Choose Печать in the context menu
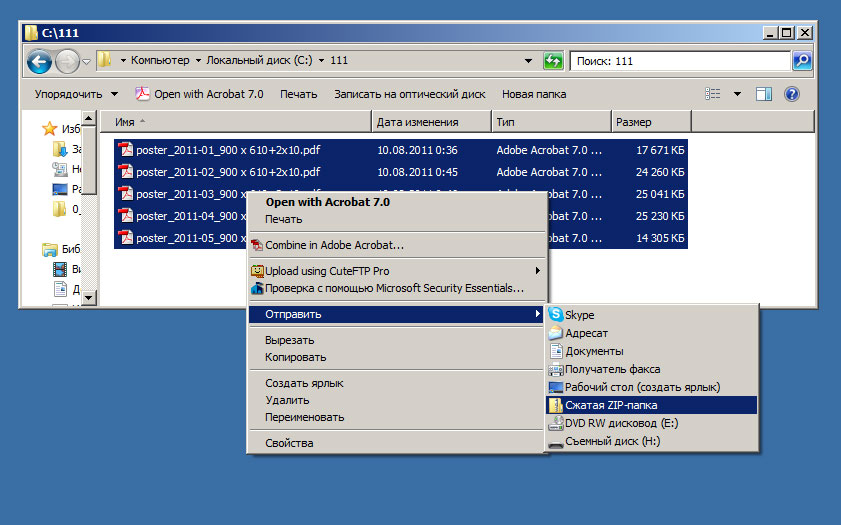841x525 pixels. click(396, 219)
